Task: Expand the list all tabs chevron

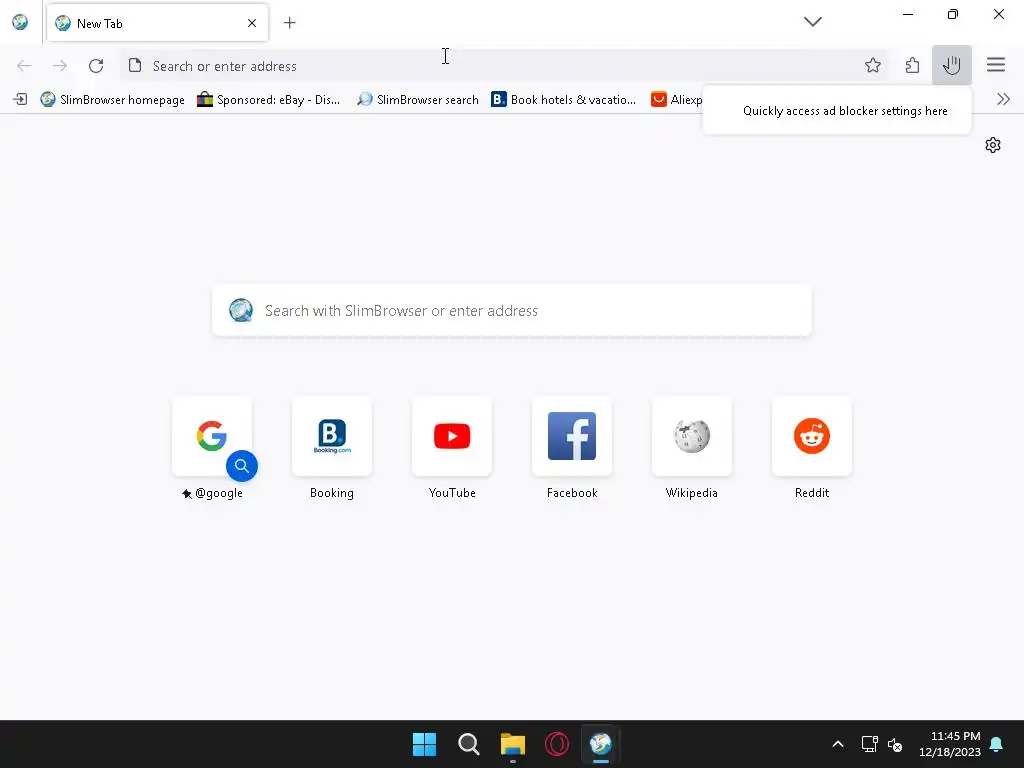Action: coord(812,22)
